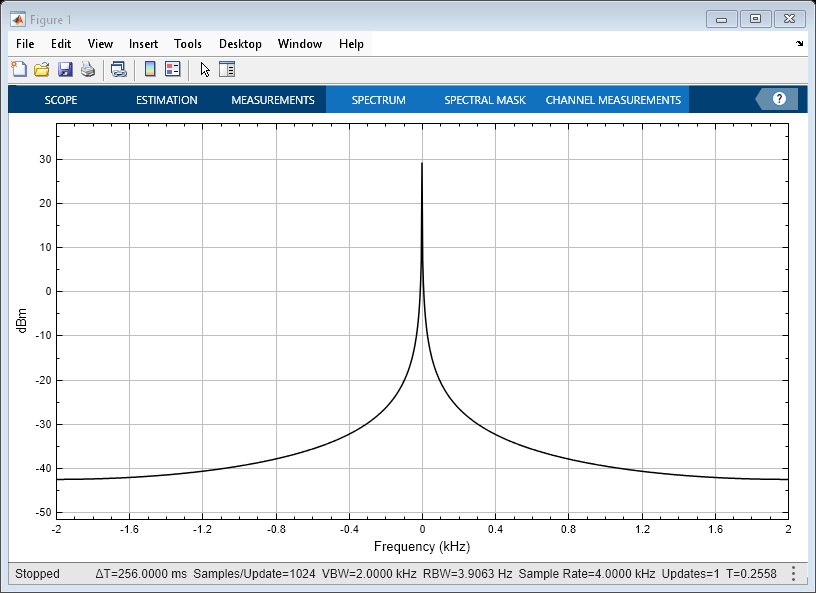Click the -1.6 tick label on x-axis
Screen dimensions: 816x593
coord(129,529)
